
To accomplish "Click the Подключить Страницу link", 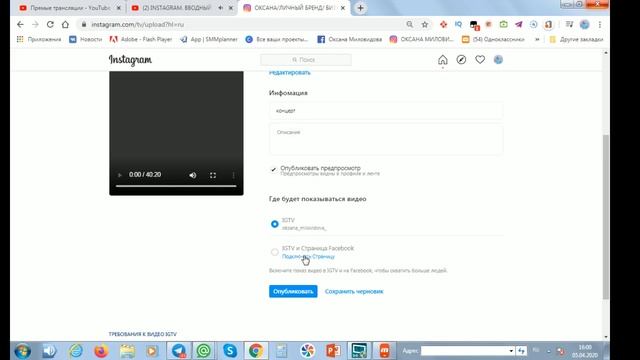I will [308, 257].
